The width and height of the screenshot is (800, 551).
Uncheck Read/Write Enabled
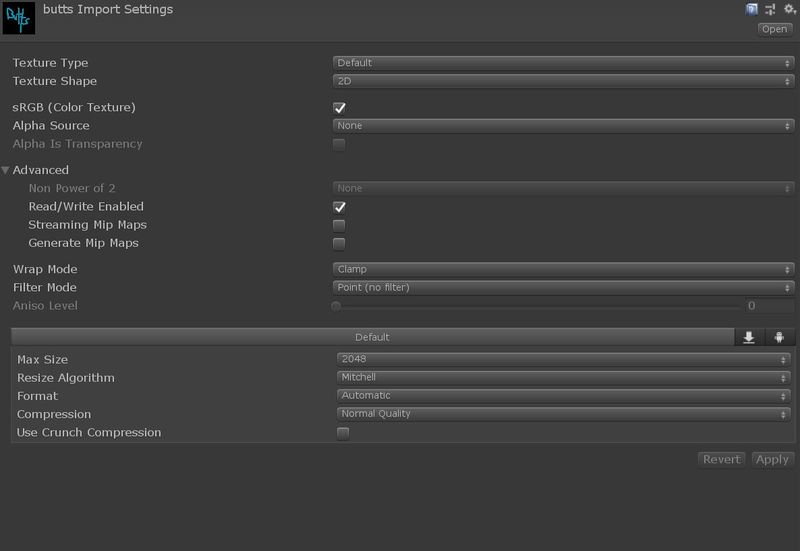340,206
